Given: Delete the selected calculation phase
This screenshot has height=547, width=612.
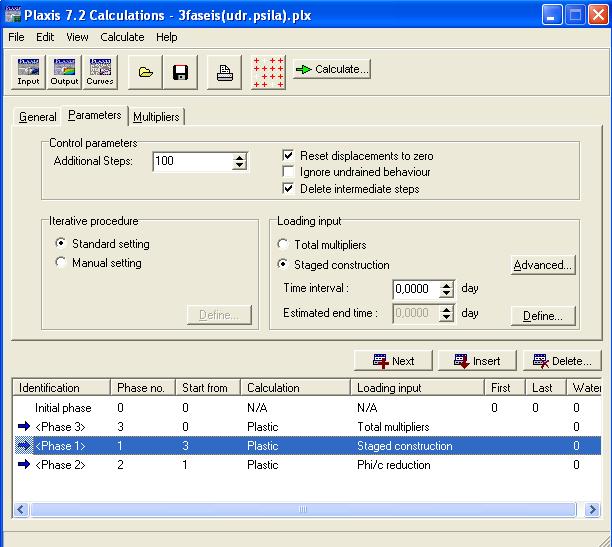Looking at the screenshot, I should click(x=562, y=361).
